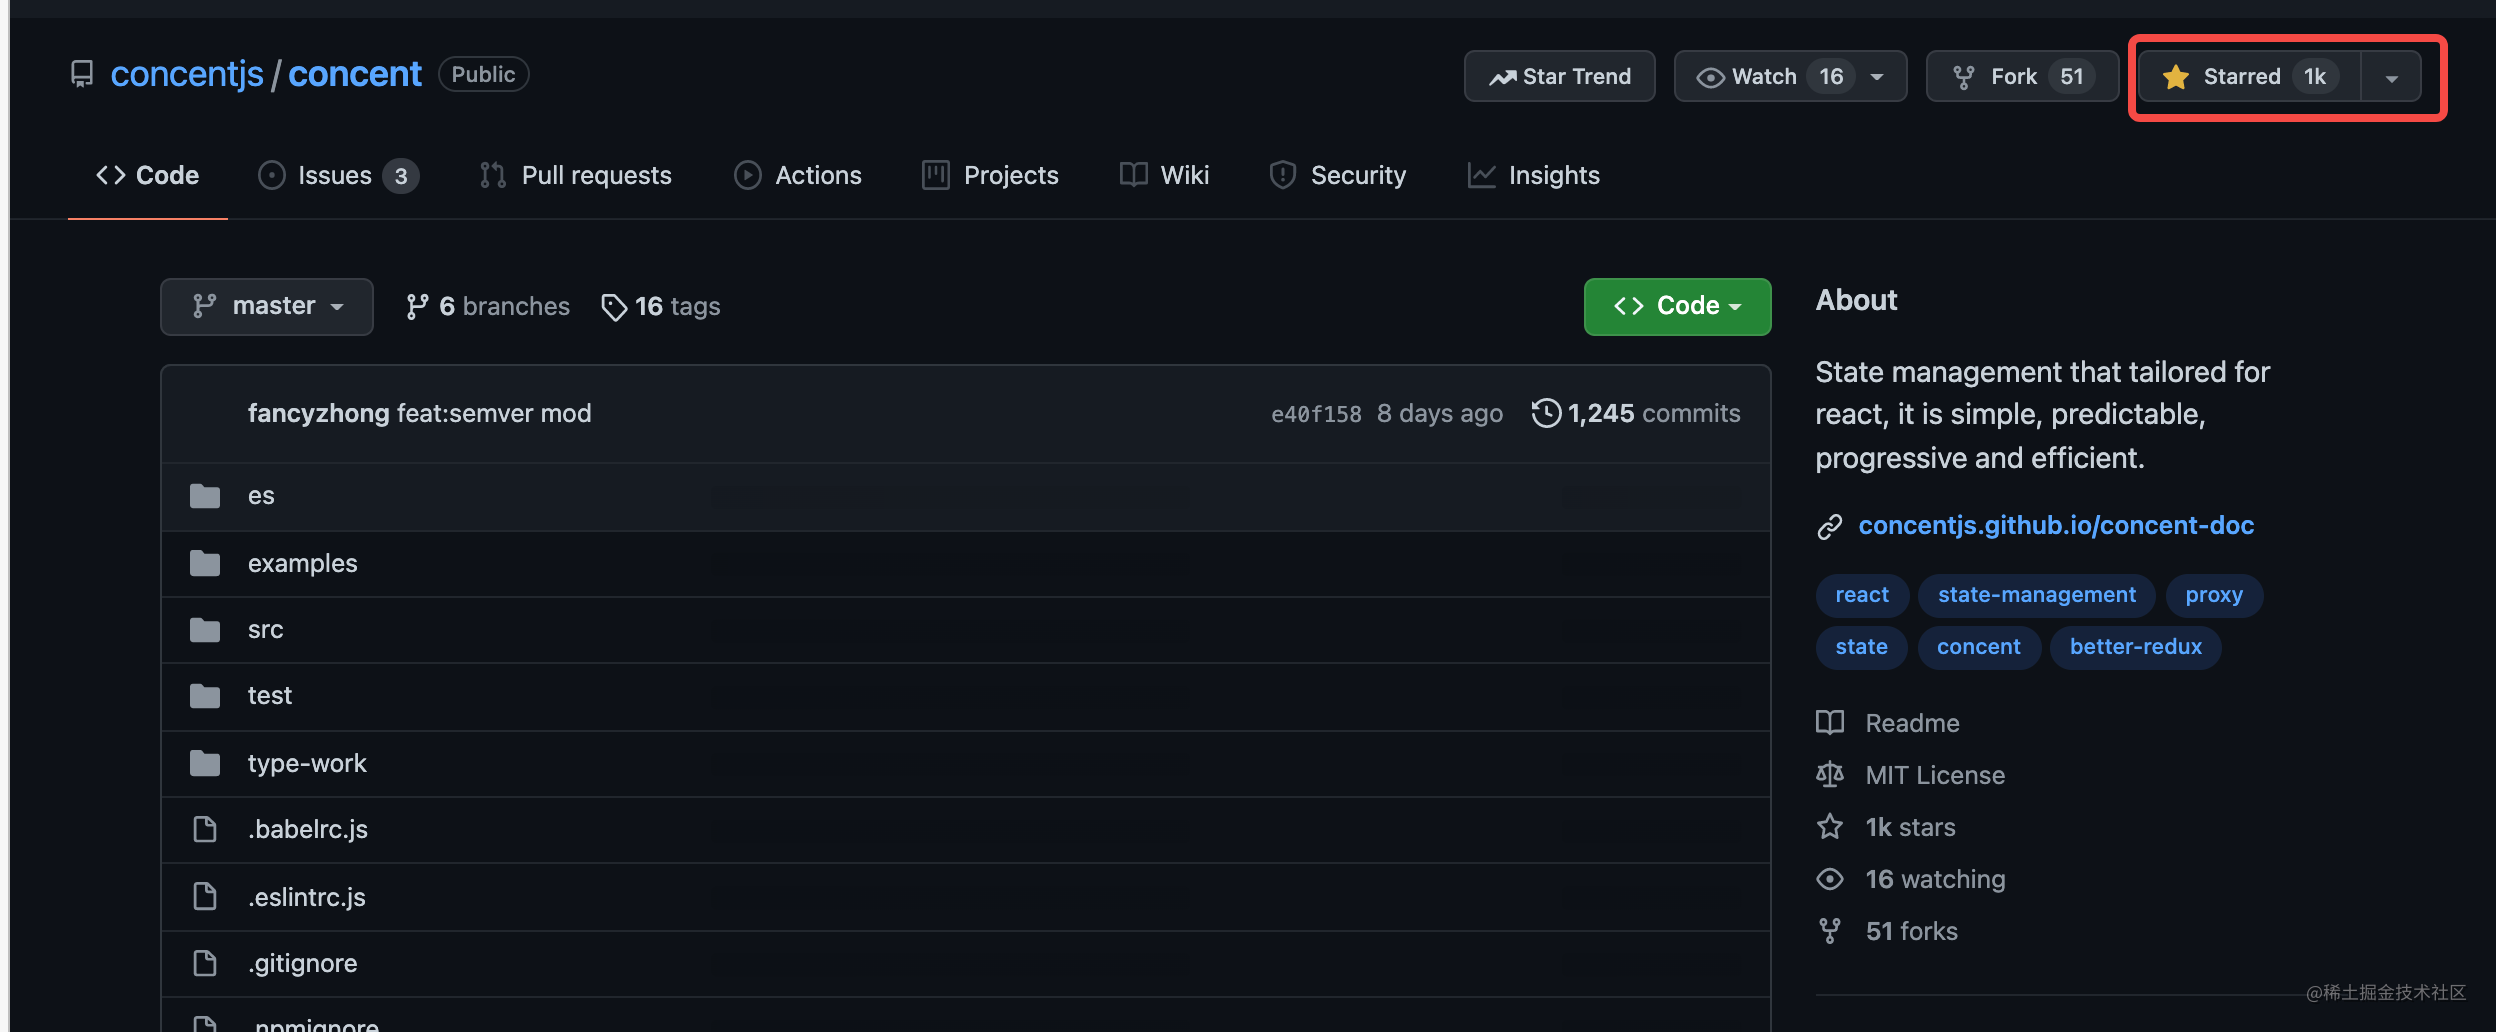
Task: Toggle the Starred button
Action: [2250, 76]
